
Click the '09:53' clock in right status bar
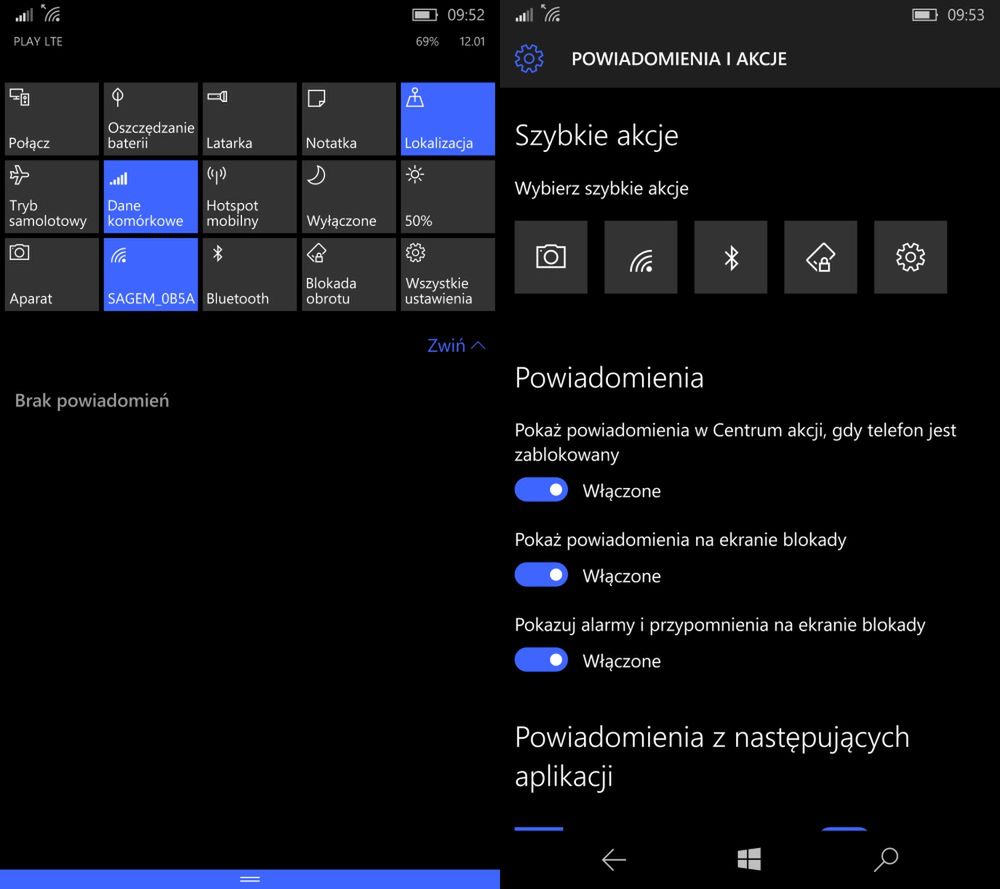tap(966, 15)
